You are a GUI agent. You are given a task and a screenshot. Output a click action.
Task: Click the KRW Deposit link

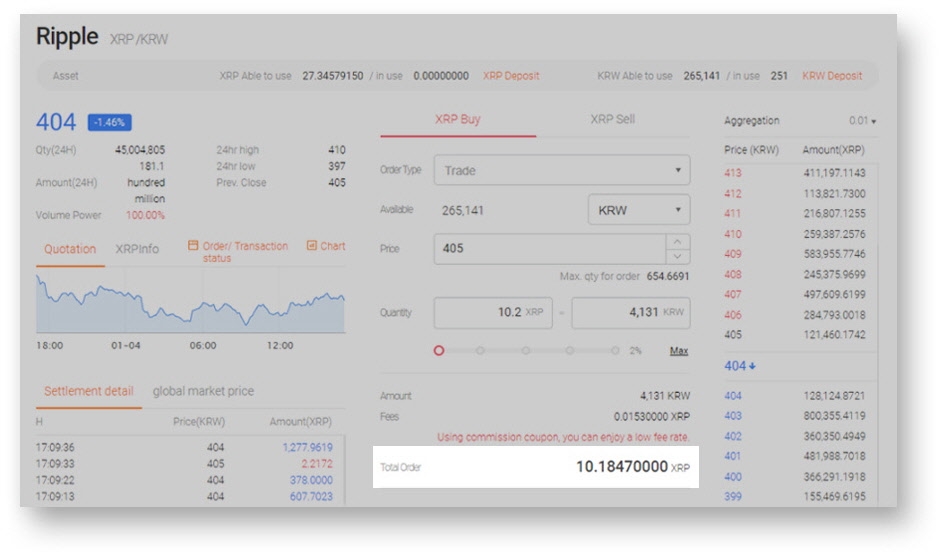coord(832,76)
